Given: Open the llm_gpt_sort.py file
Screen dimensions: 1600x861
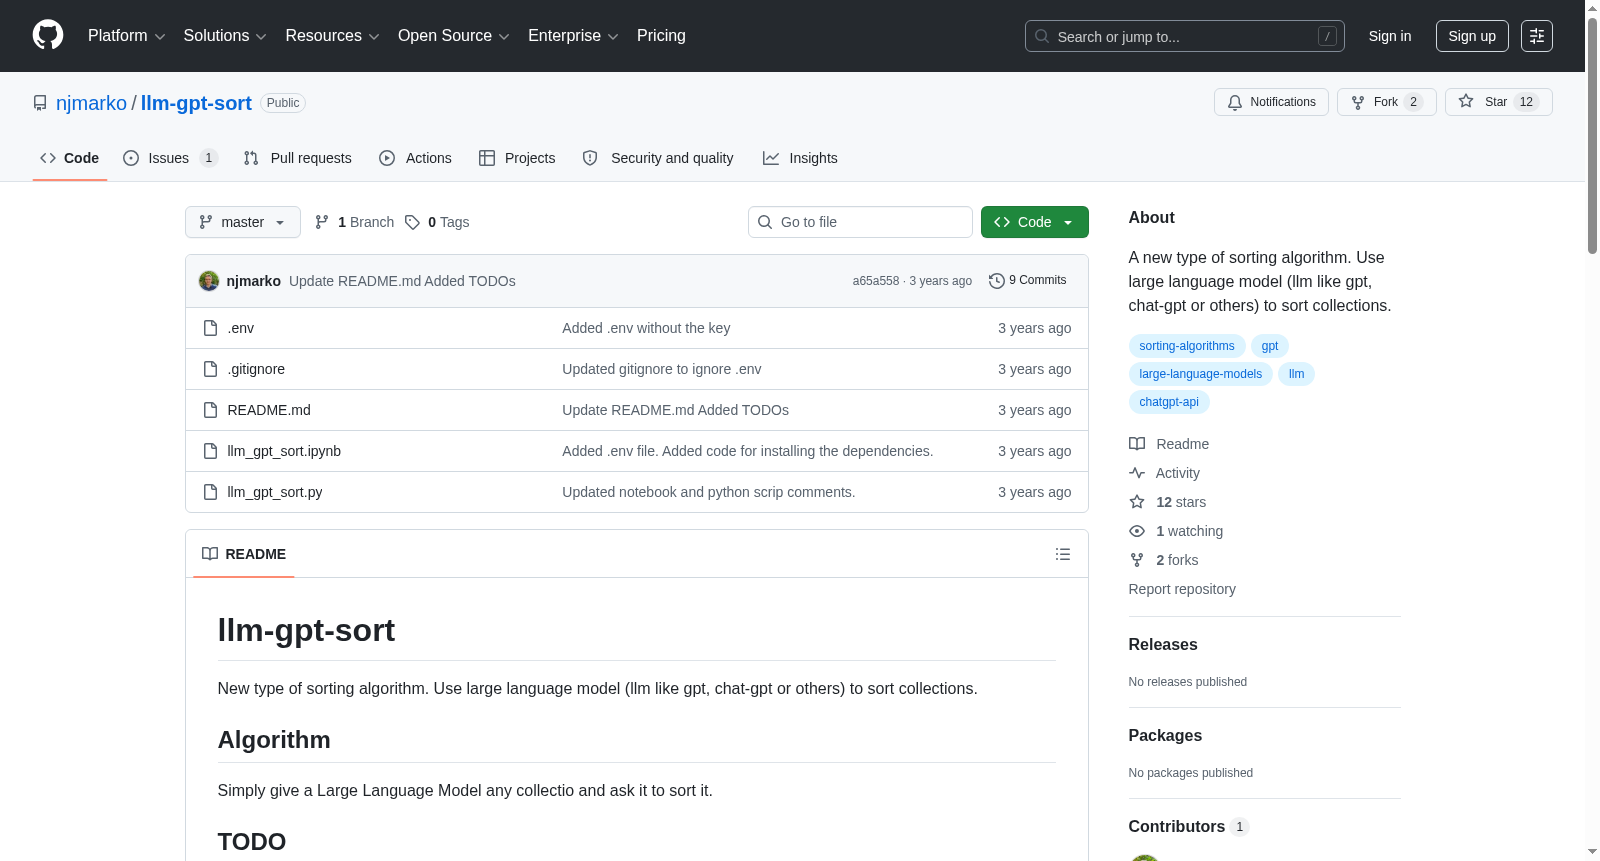Looking at the screenshot, I should click(x=275, y=492).
